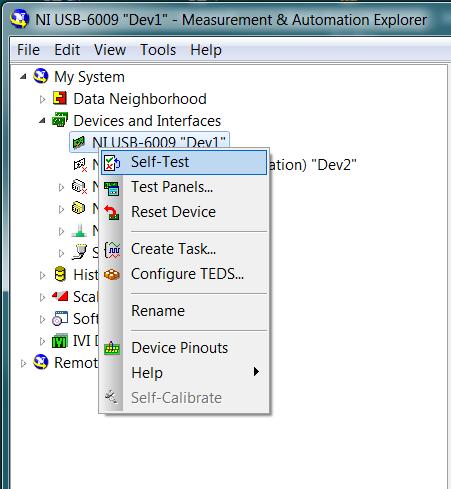
Task: Open the Help menu in menu bar
Action: [206, 50]
